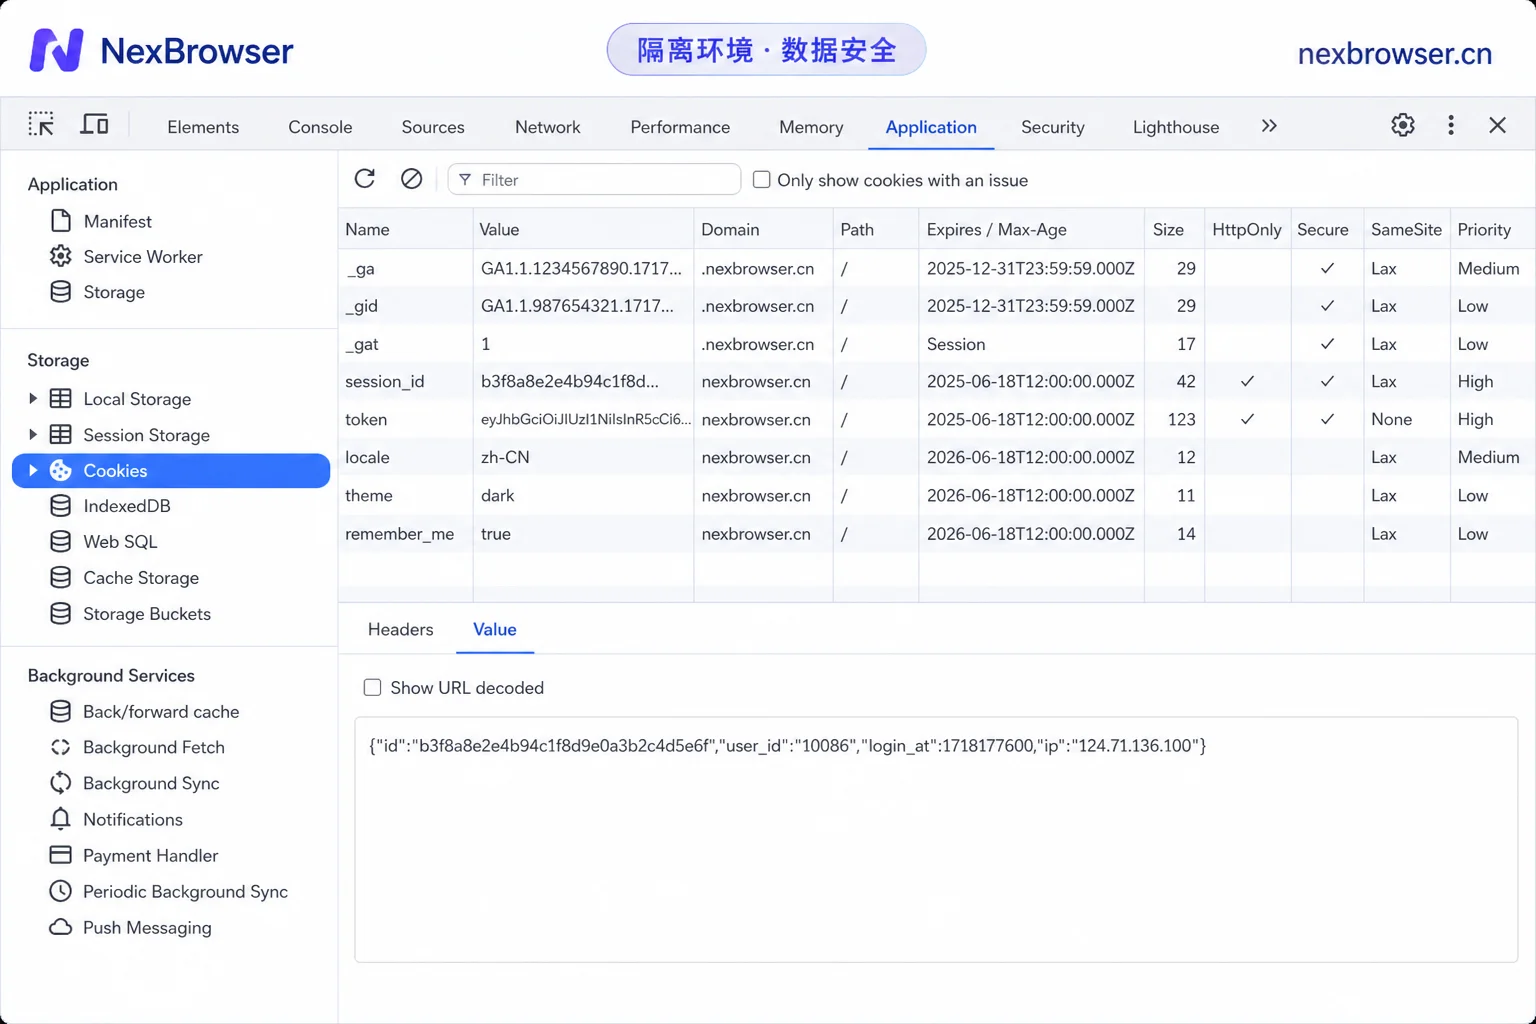This screenshot has width=1536, height=1024.
Task: Click the Session Storage table icon
Action: (61, 434)
